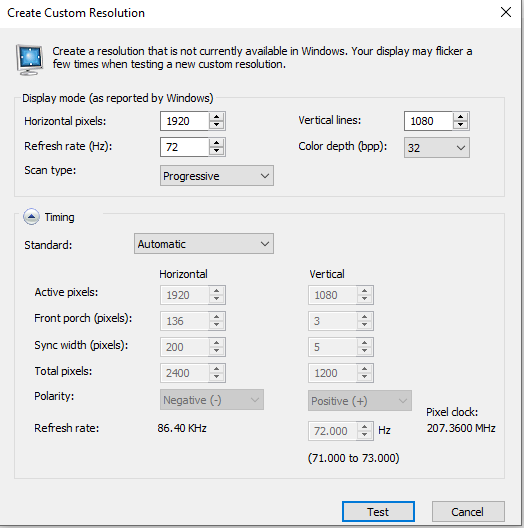Close the Create Custom Resolution dialog
The width and height of the screenshot is (524, 528).
click(506, 12)
